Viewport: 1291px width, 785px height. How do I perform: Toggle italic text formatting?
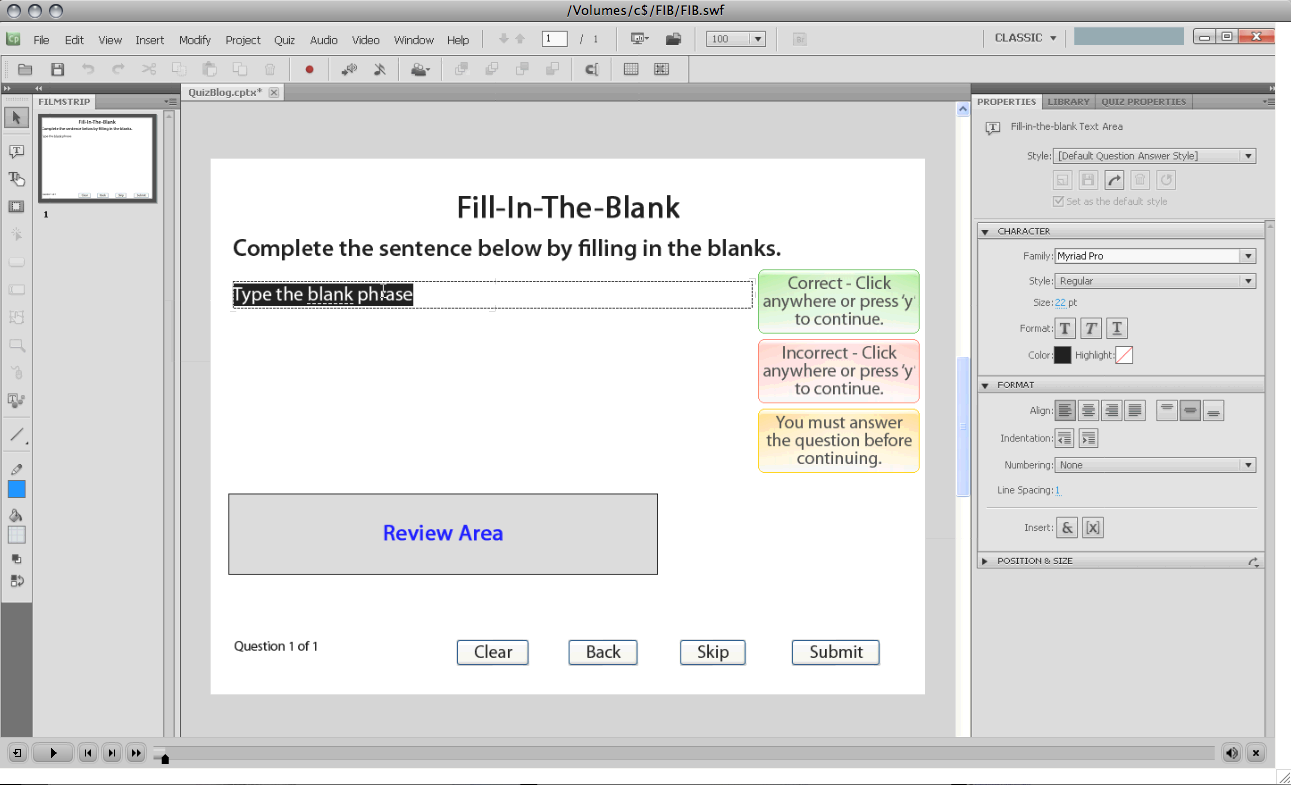[1091, 328]
